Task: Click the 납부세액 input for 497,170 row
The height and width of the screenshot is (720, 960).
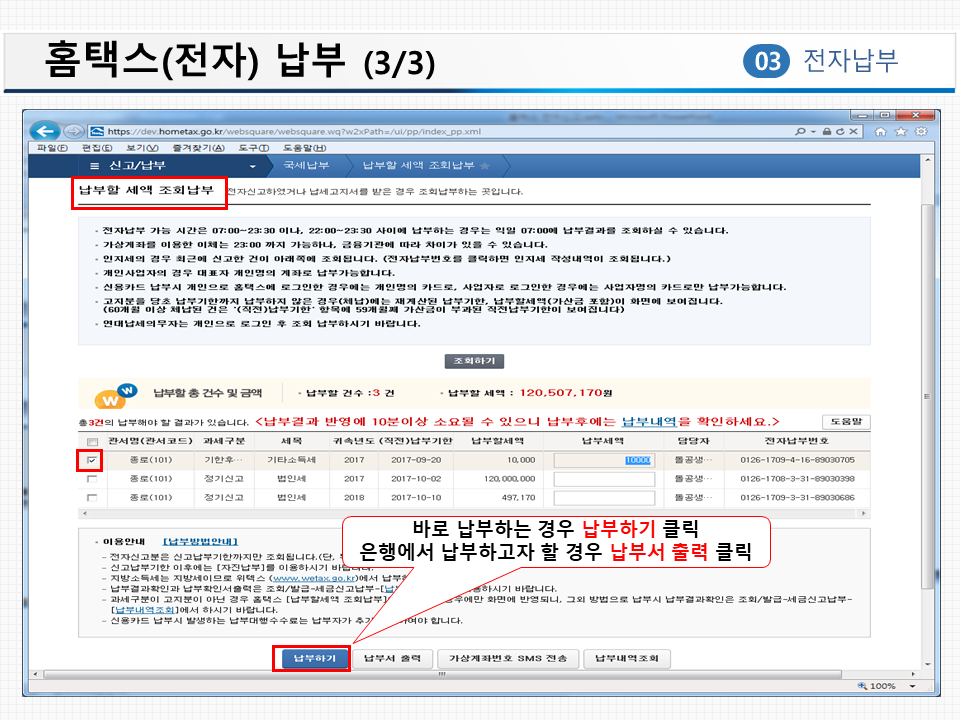Action: tap(604, 497)
